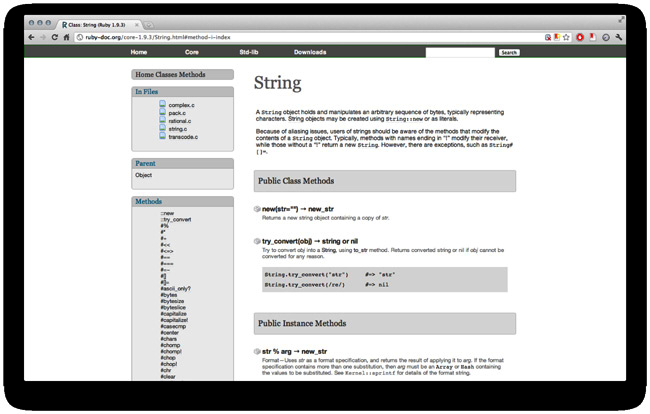
Task: Go to the Downloads navigation item
Action: coord(309,52)
